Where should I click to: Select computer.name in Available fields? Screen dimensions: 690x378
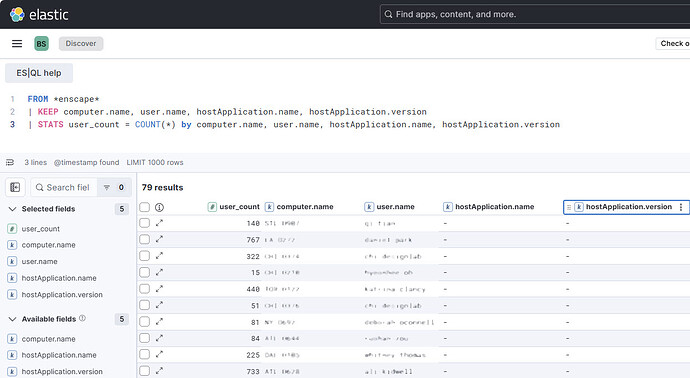(x=48, y=339)
